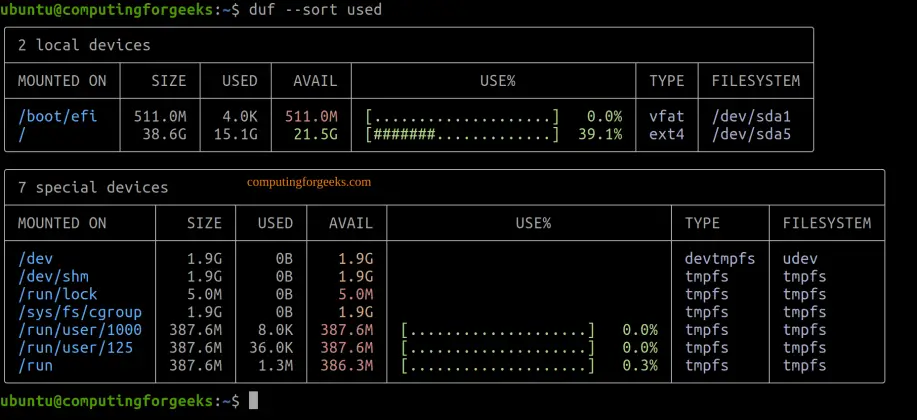Screen dimensions: 917x420
Task: Click the ext4 type value
Action: pos(666,134)
